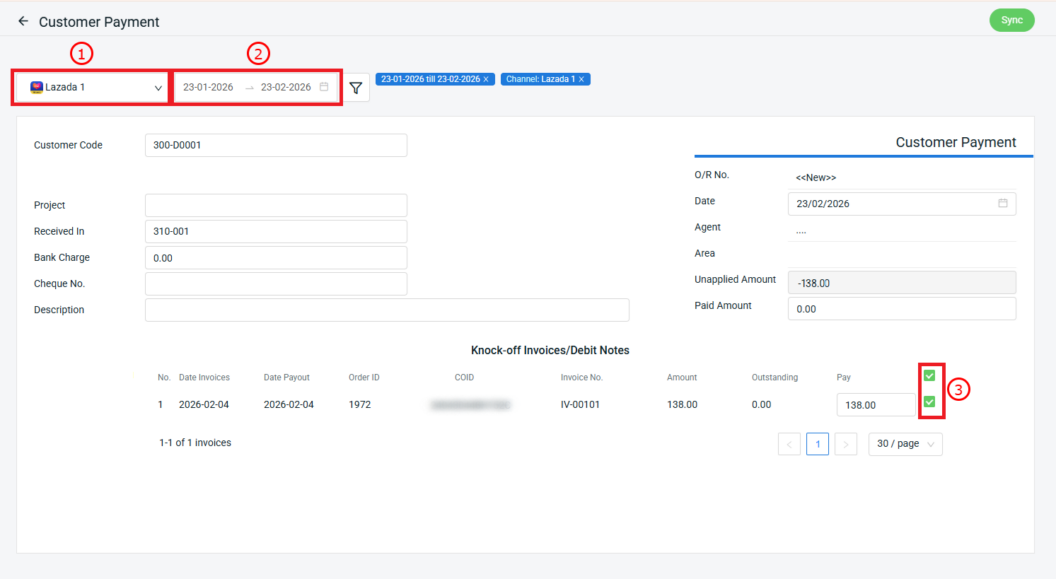Focus the Project input field

coord(276,205)
